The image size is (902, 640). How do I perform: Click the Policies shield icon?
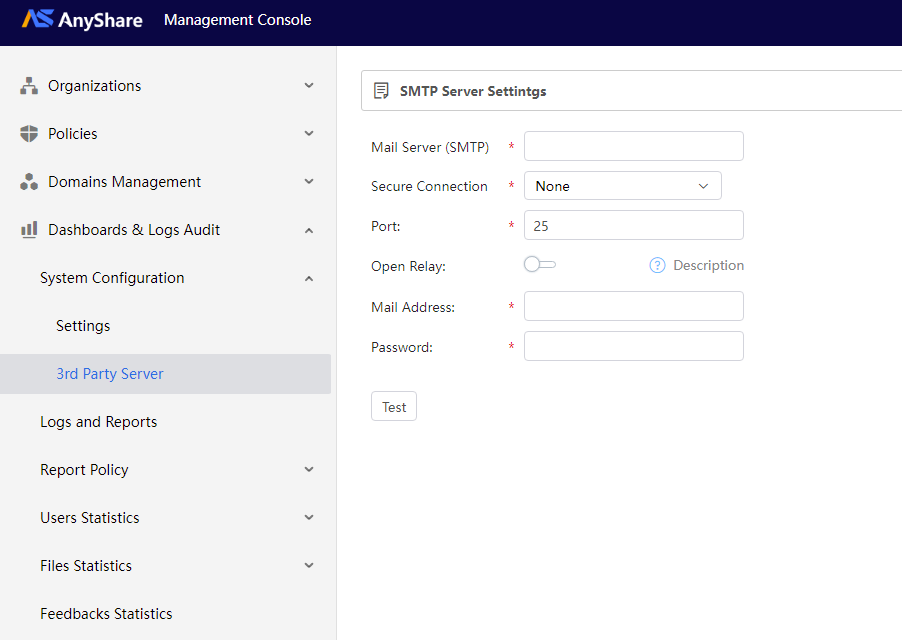(29, 133)
